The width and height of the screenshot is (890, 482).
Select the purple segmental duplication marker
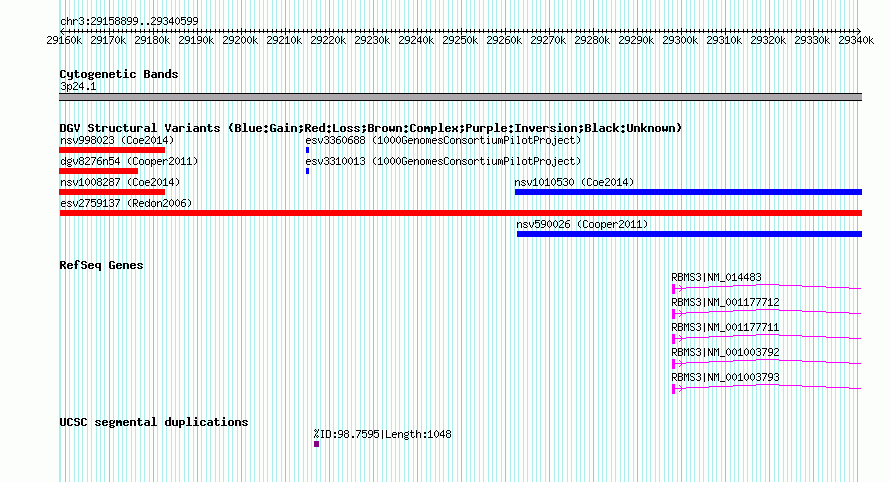click(317, 444)
